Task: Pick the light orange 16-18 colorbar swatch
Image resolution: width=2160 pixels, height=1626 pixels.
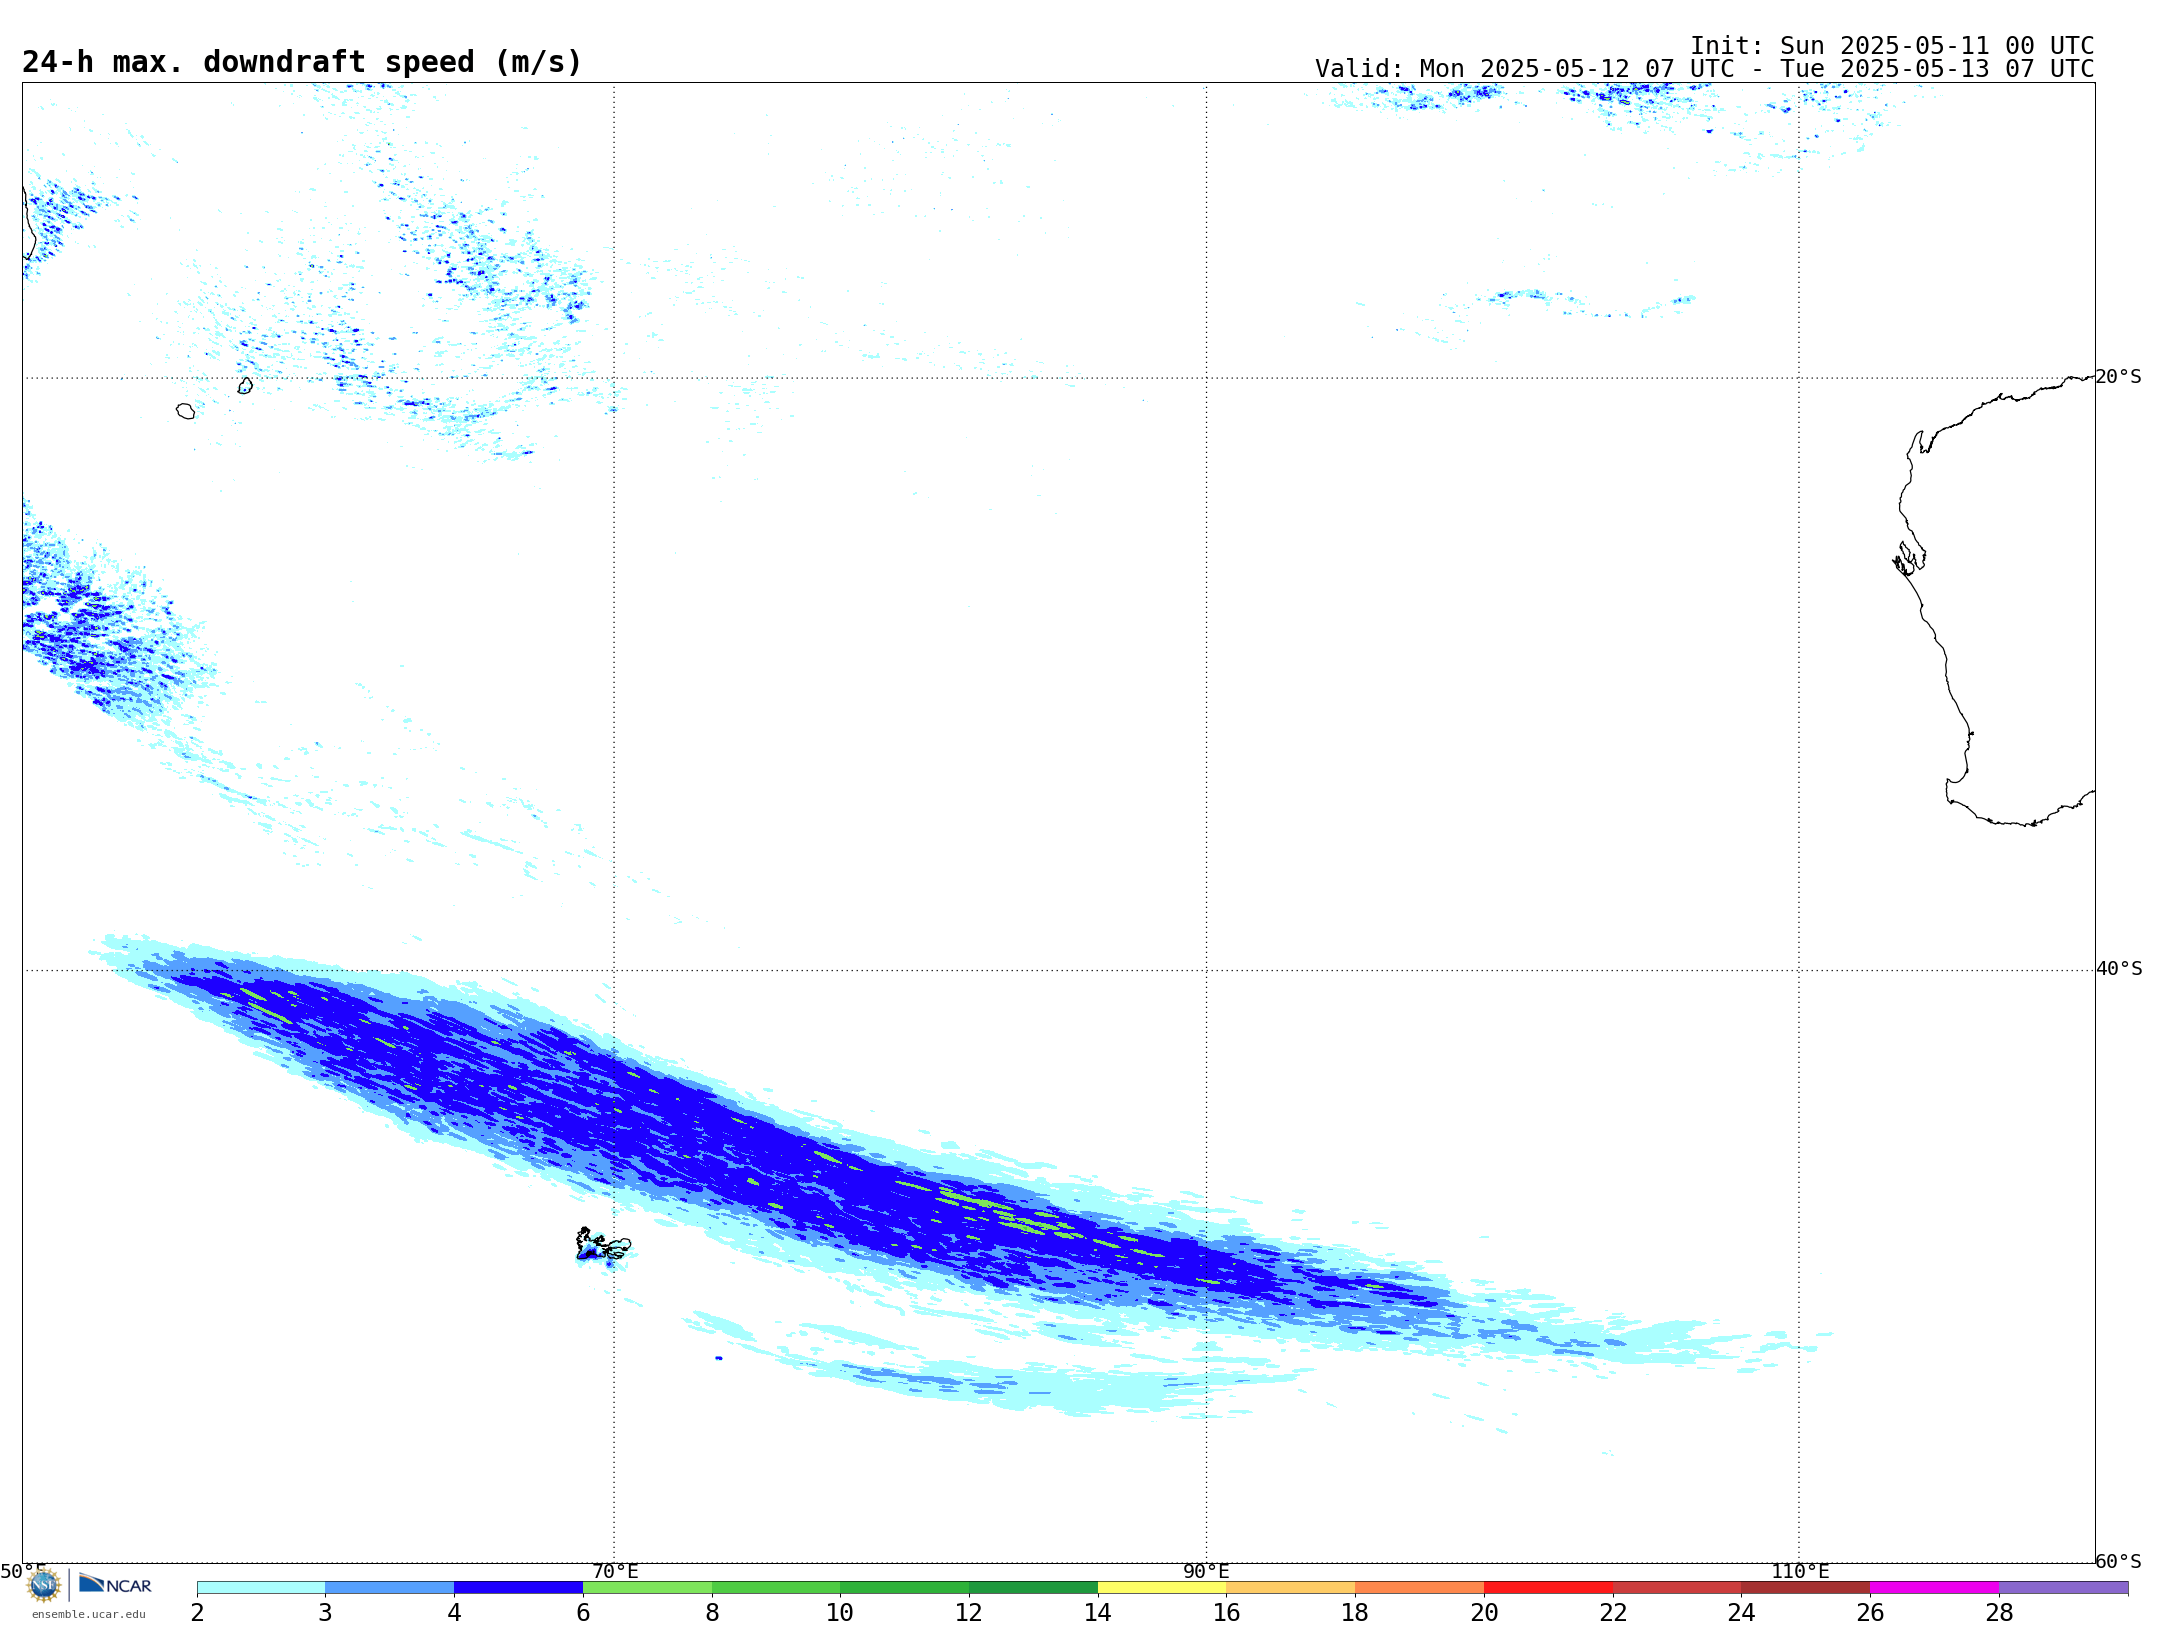Action: (1291, 1587)
